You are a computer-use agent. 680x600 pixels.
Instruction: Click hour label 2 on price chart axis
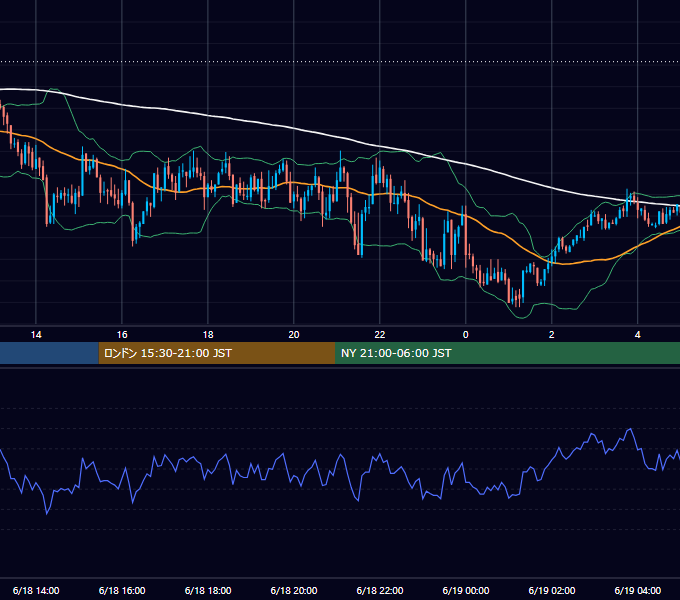click(552, 335)
